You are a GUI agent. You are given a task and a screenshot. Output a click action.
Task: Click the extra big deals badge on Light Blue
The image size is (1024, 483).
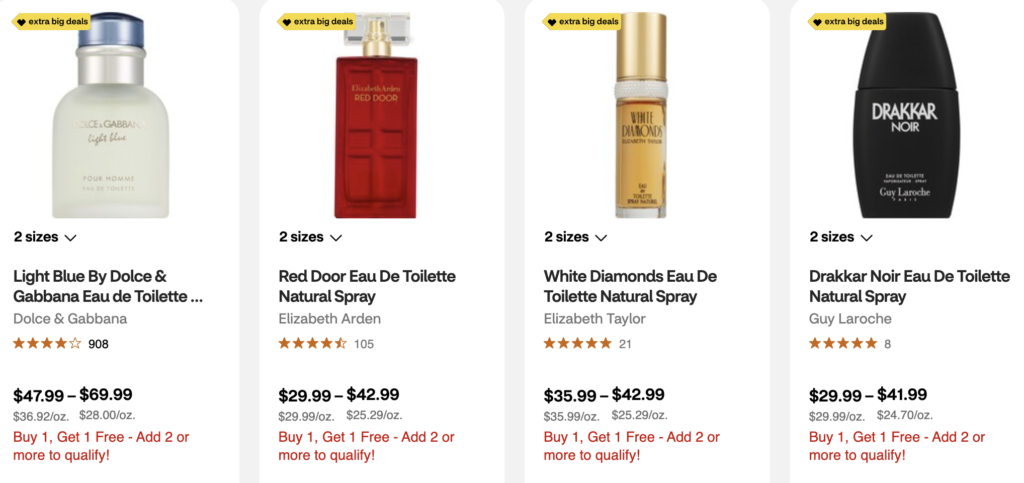[x=51, y=22]
